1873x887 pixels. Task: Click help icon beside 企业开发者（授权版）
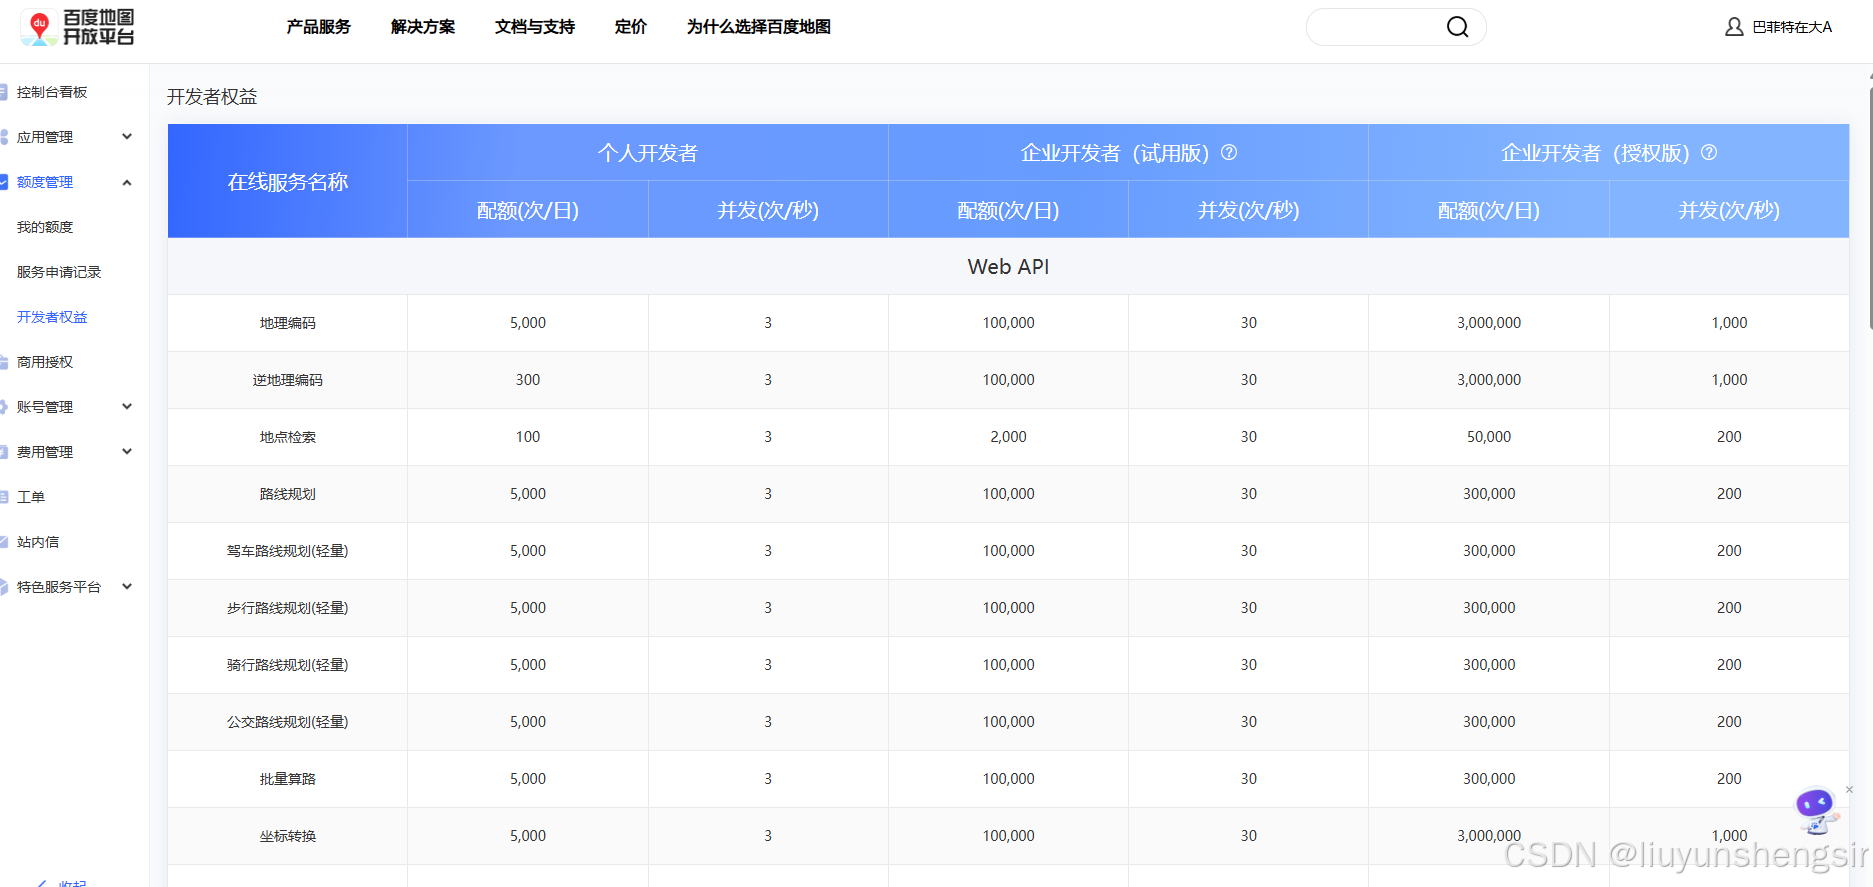pos(1709,152)
